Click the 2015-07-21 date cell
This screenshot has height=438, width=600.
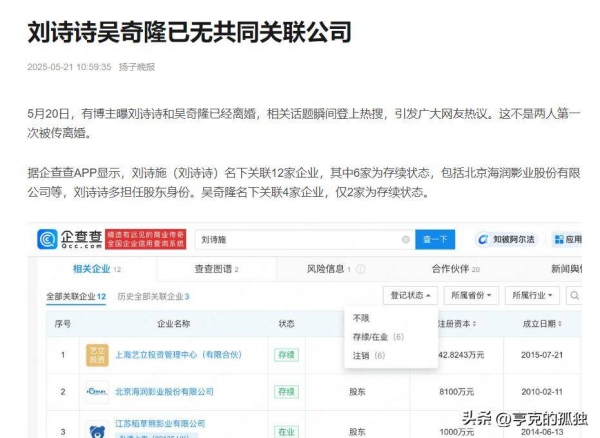(542, 355)
